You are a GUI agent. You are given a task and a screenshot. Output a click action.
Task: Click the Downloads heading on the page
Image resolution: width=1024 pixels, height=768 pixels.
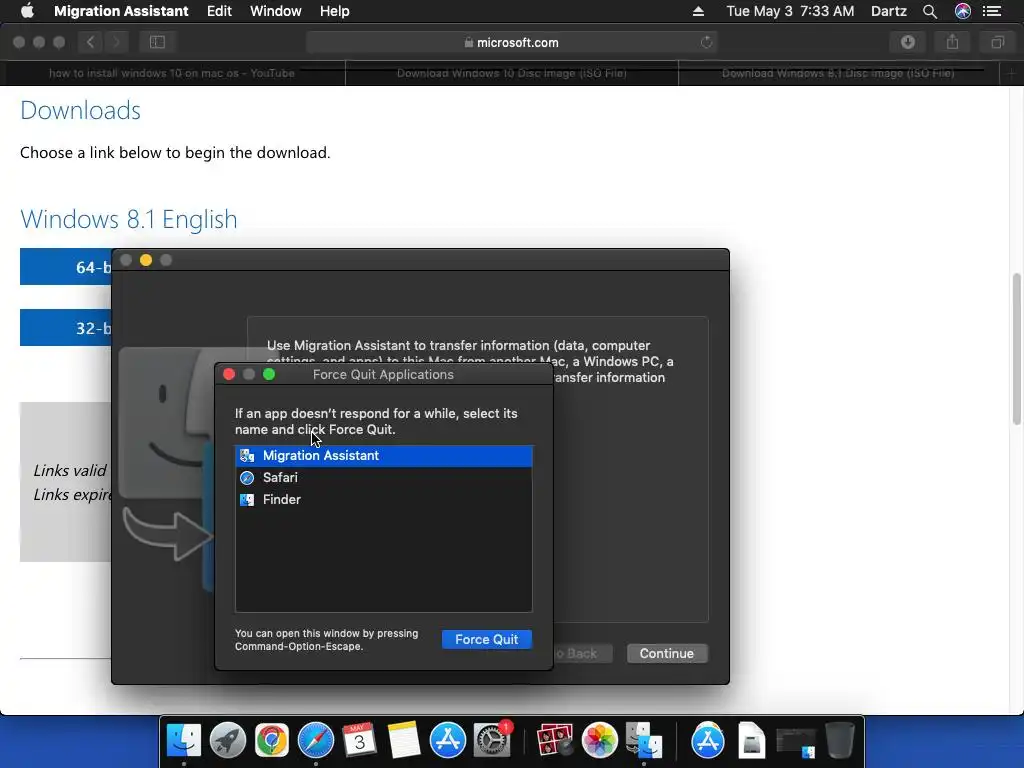point(80,110)
